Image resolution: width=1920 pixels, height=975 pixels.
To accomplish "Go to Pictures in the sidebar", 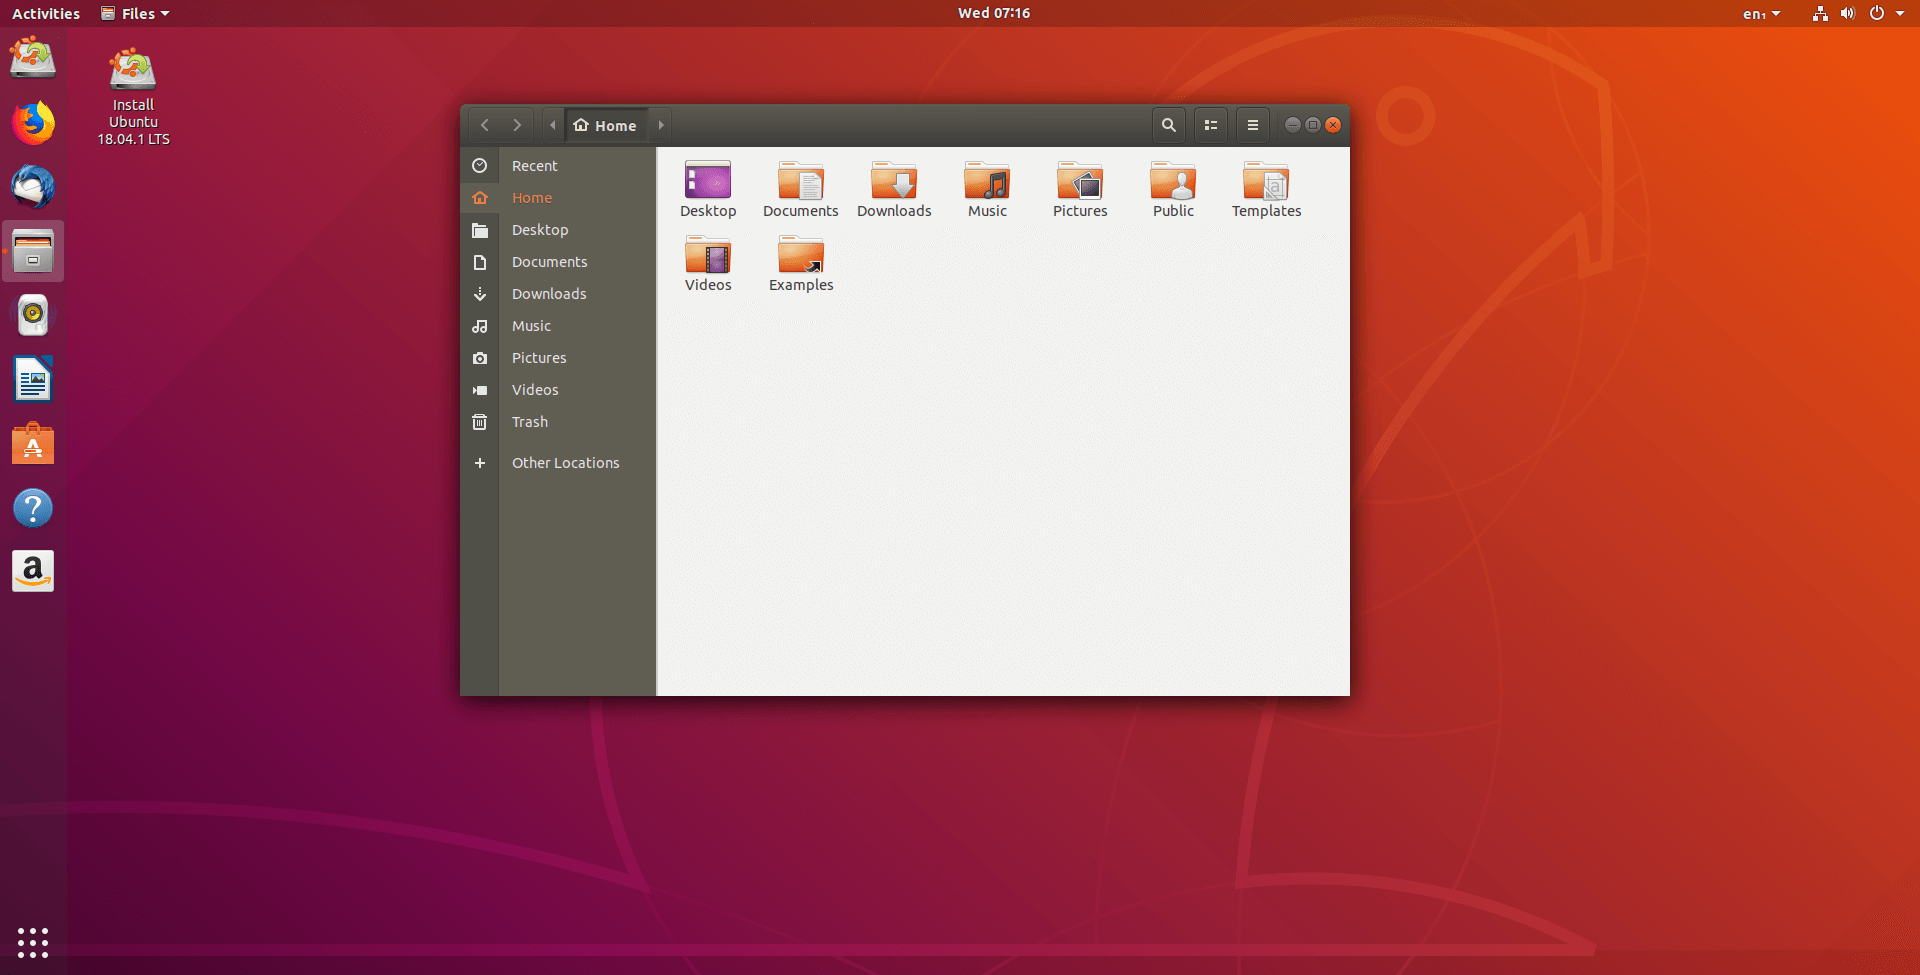I will pyautogui.click(x=558, y=358).
